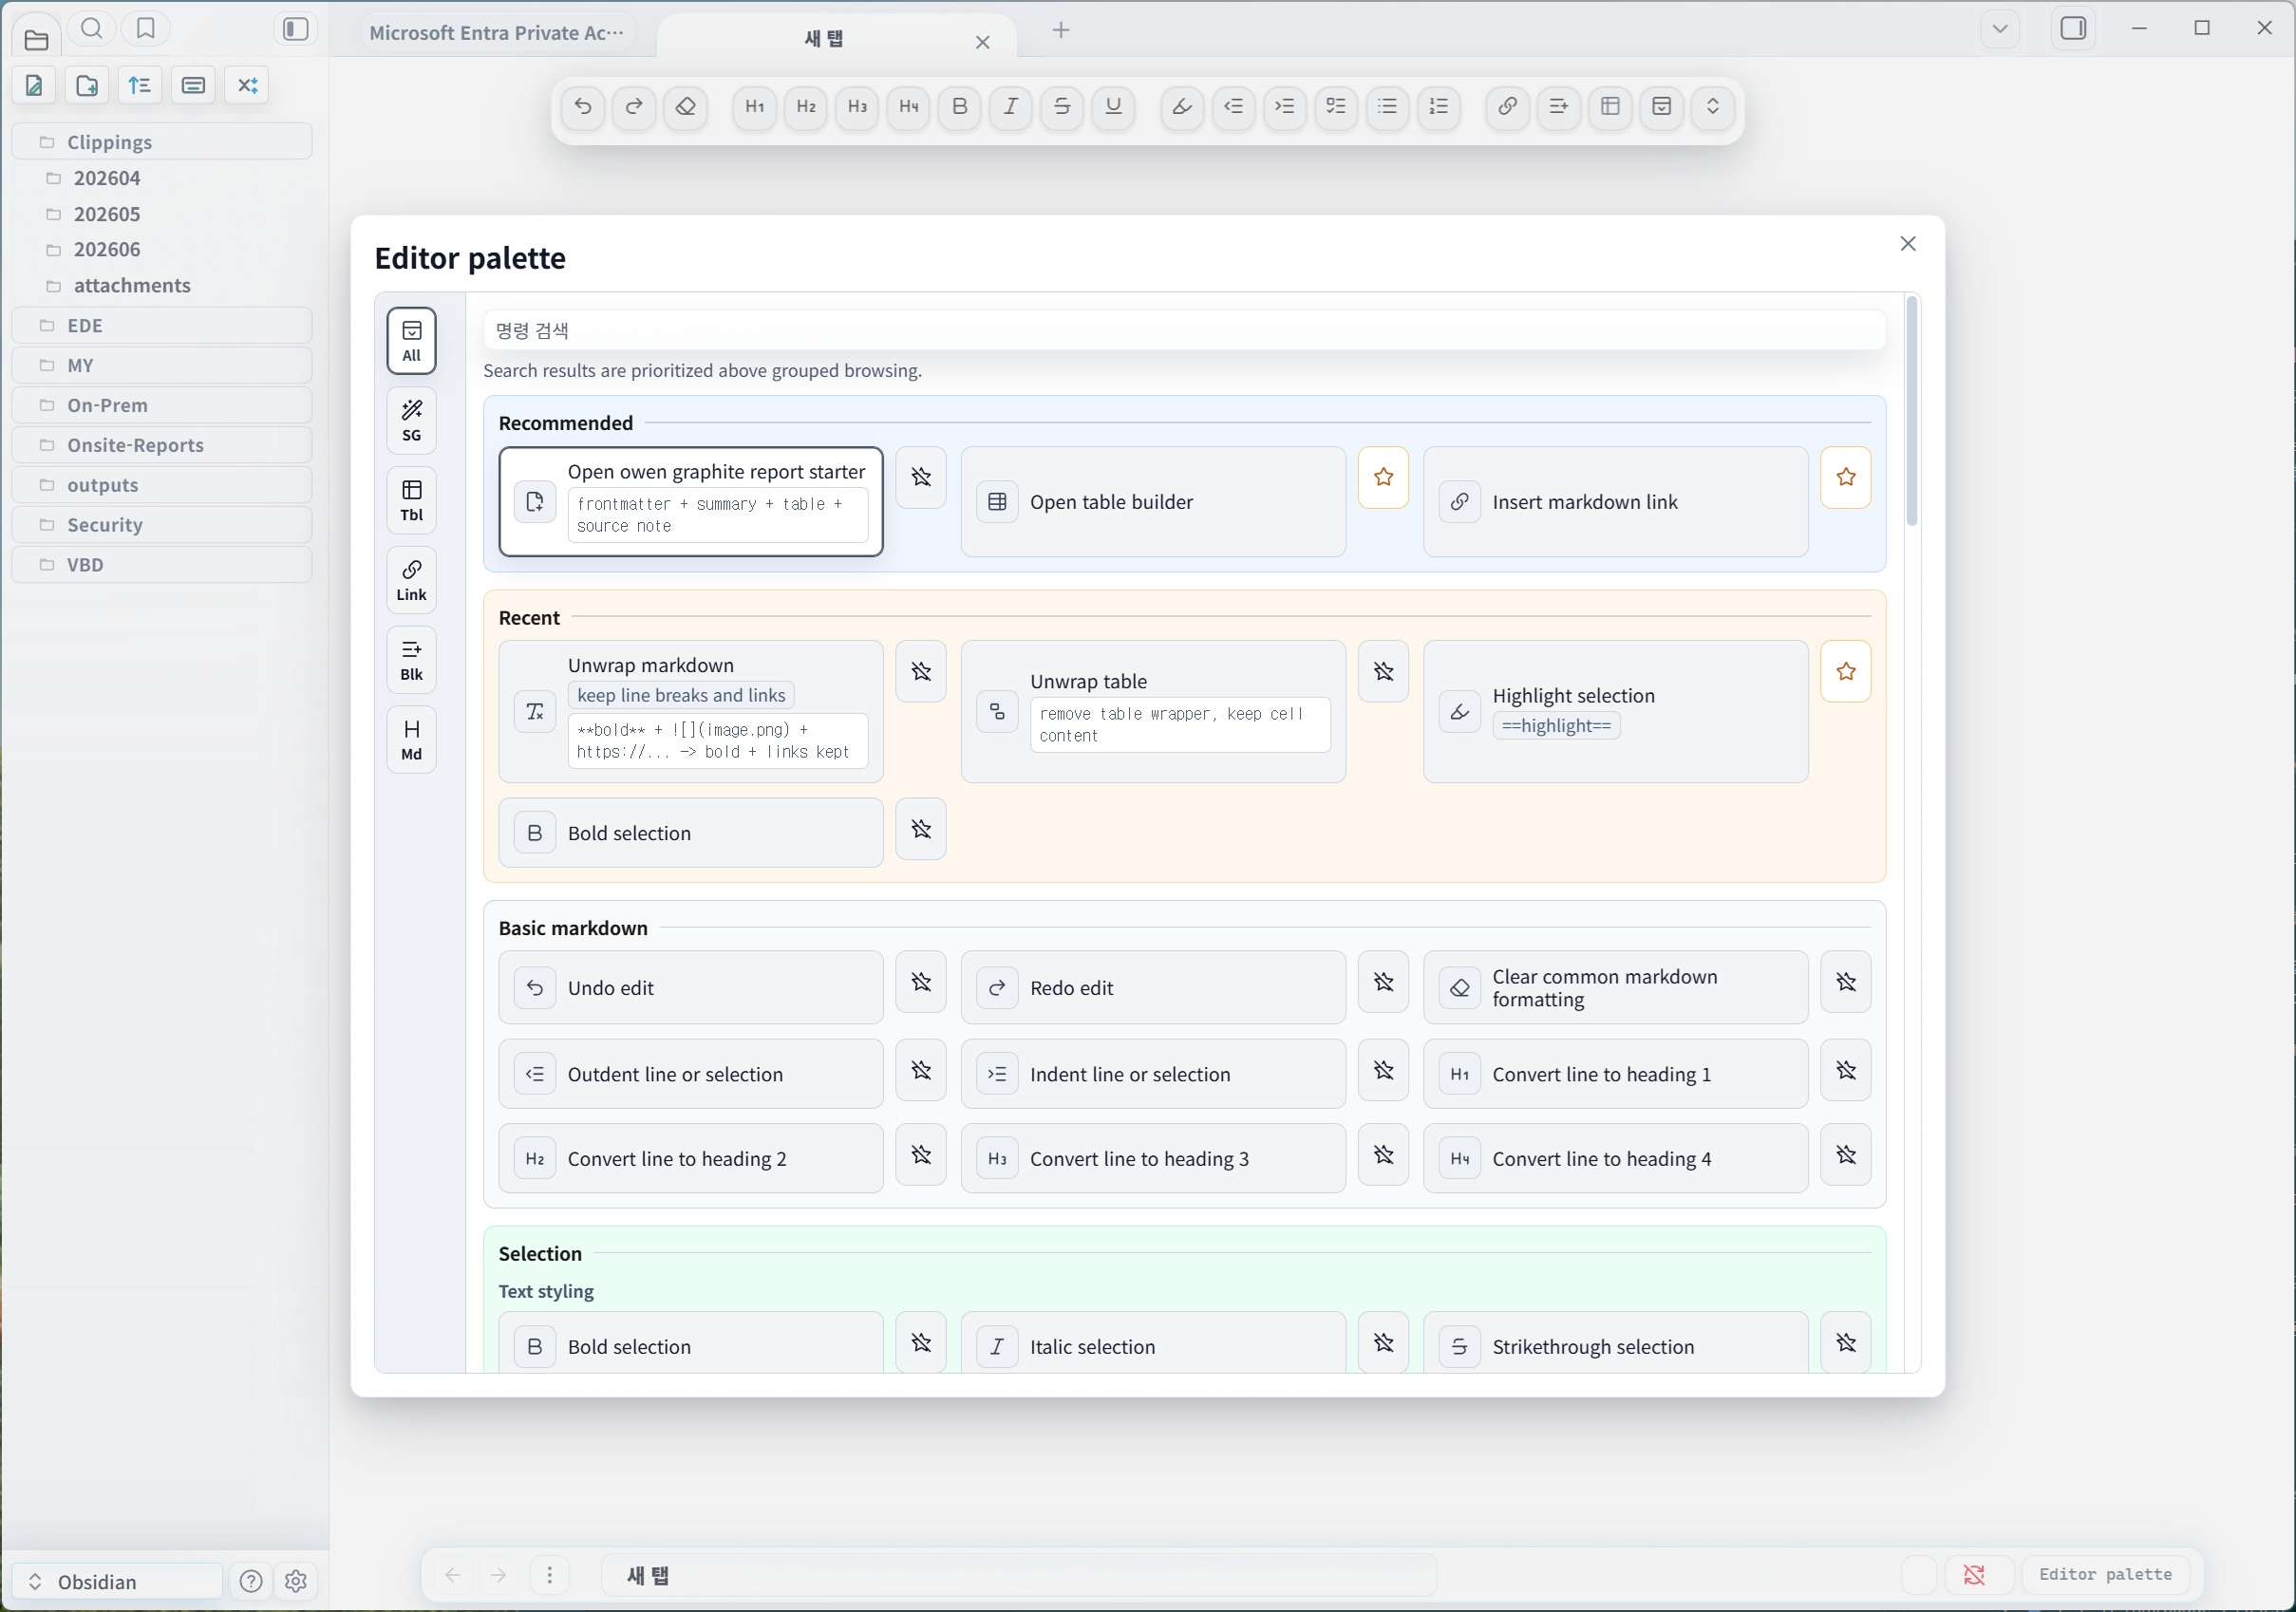2296x1612 pixels.
Task: Select the SG category in the palette
Action: 411,421
